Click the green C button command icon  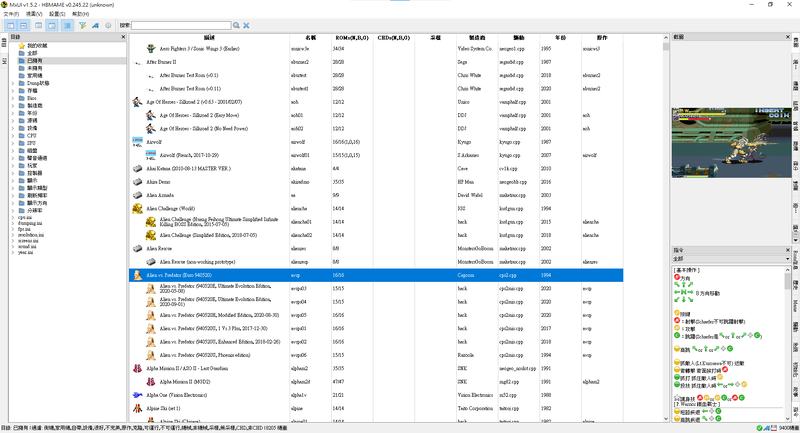point(677,336)
